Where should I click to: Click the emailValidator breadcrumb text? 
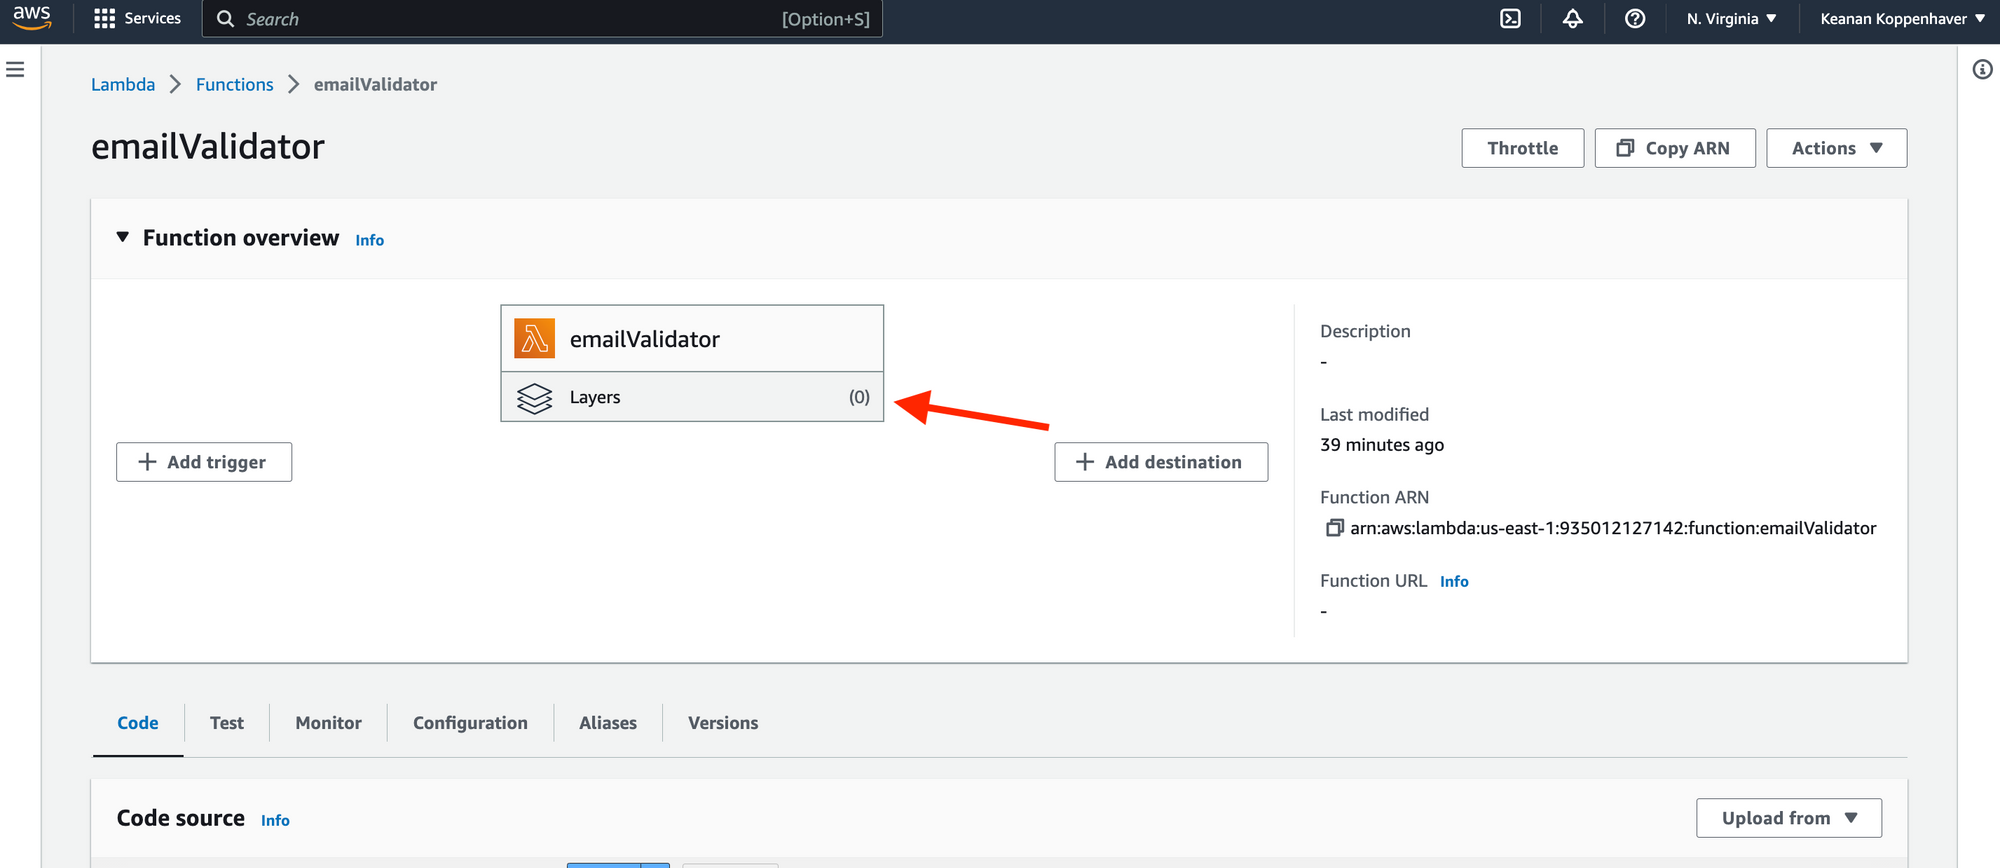pos(375,85)
